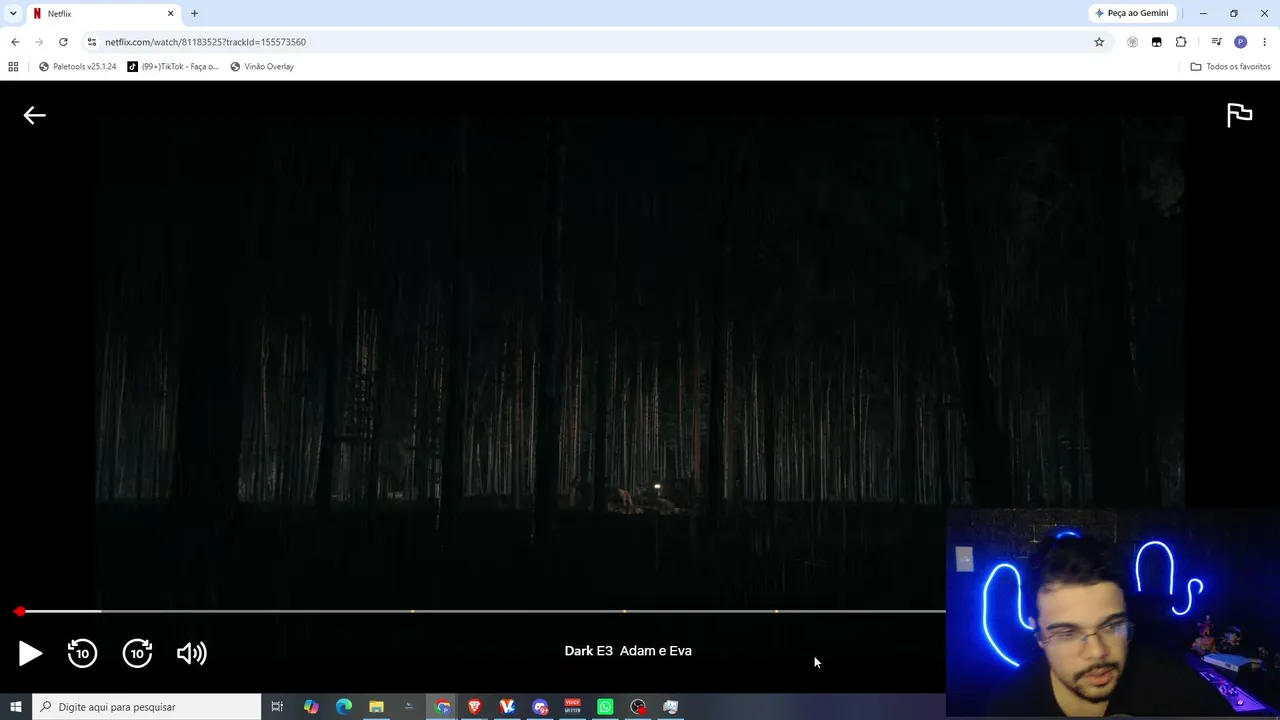The width and height of the screenshot is (1280, 720).
Task: Launch Copilot from the taskbar
Action: [x=311, y=707]
